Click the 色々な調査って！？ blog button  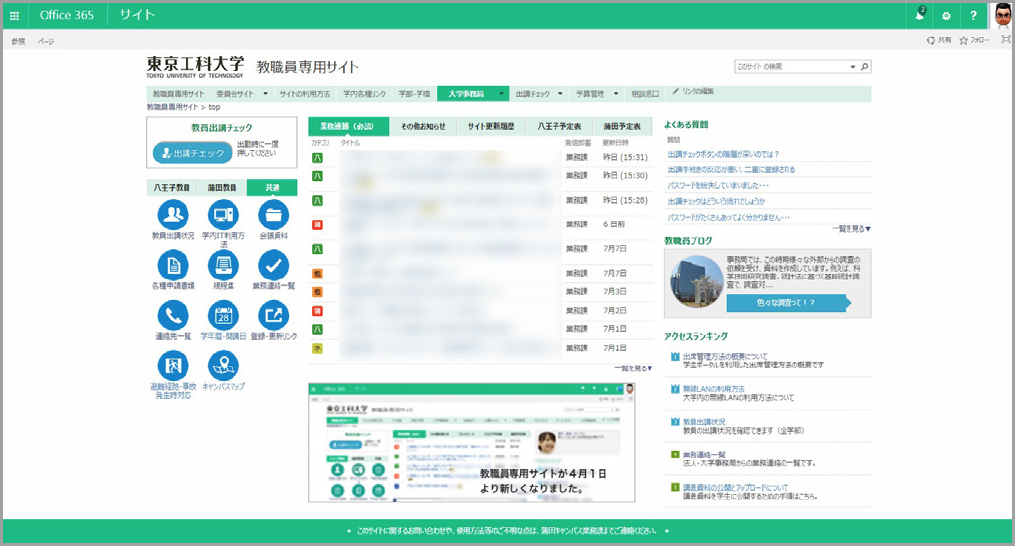[x=788, y=302]
